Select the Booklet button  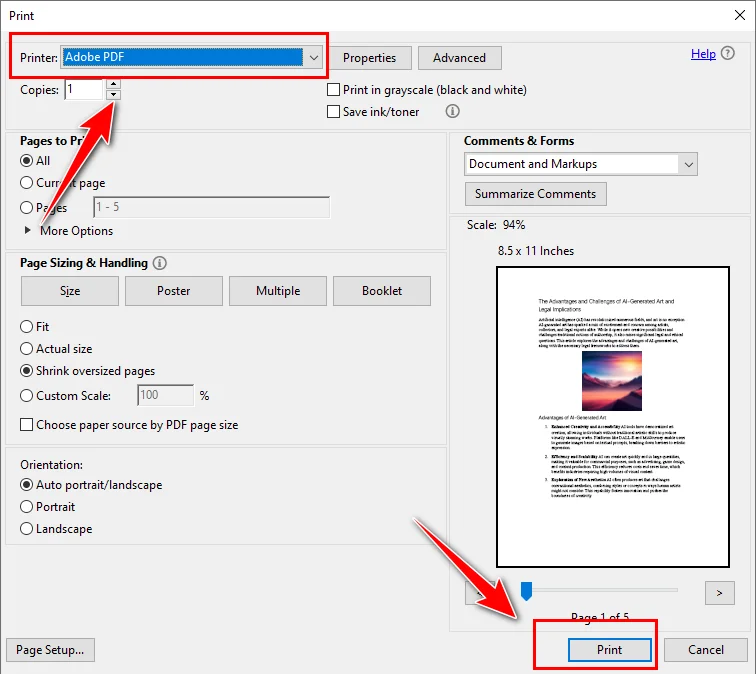382,291
